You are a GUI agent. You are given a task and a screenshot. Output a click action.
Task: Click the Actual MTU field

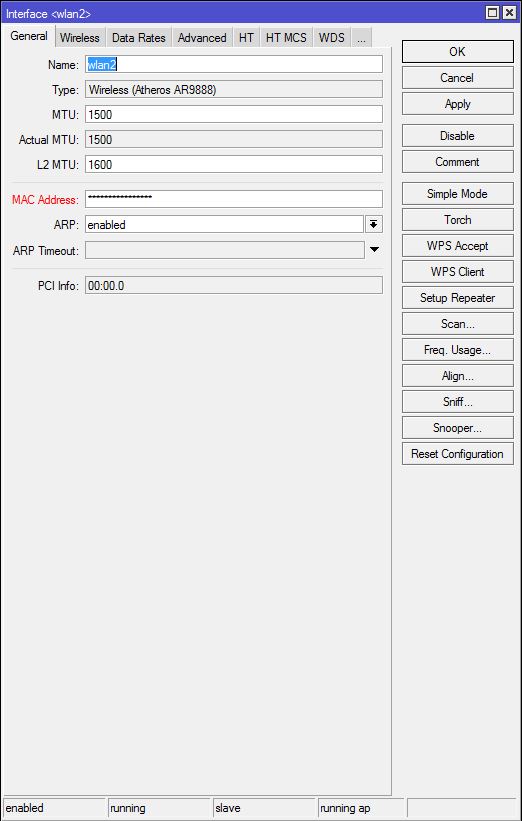coord(234,139)
